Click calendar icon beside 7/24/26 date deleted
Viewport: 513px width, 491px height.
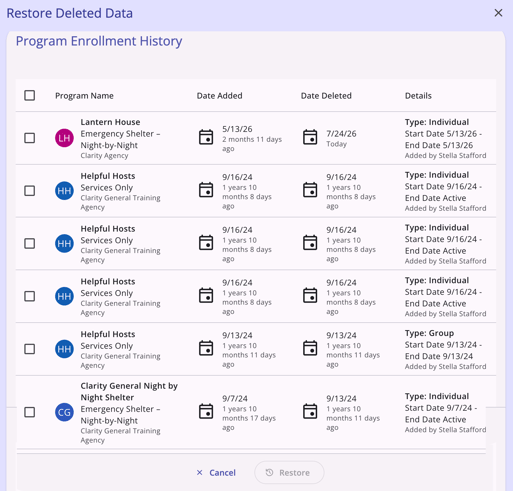[310, 137]
